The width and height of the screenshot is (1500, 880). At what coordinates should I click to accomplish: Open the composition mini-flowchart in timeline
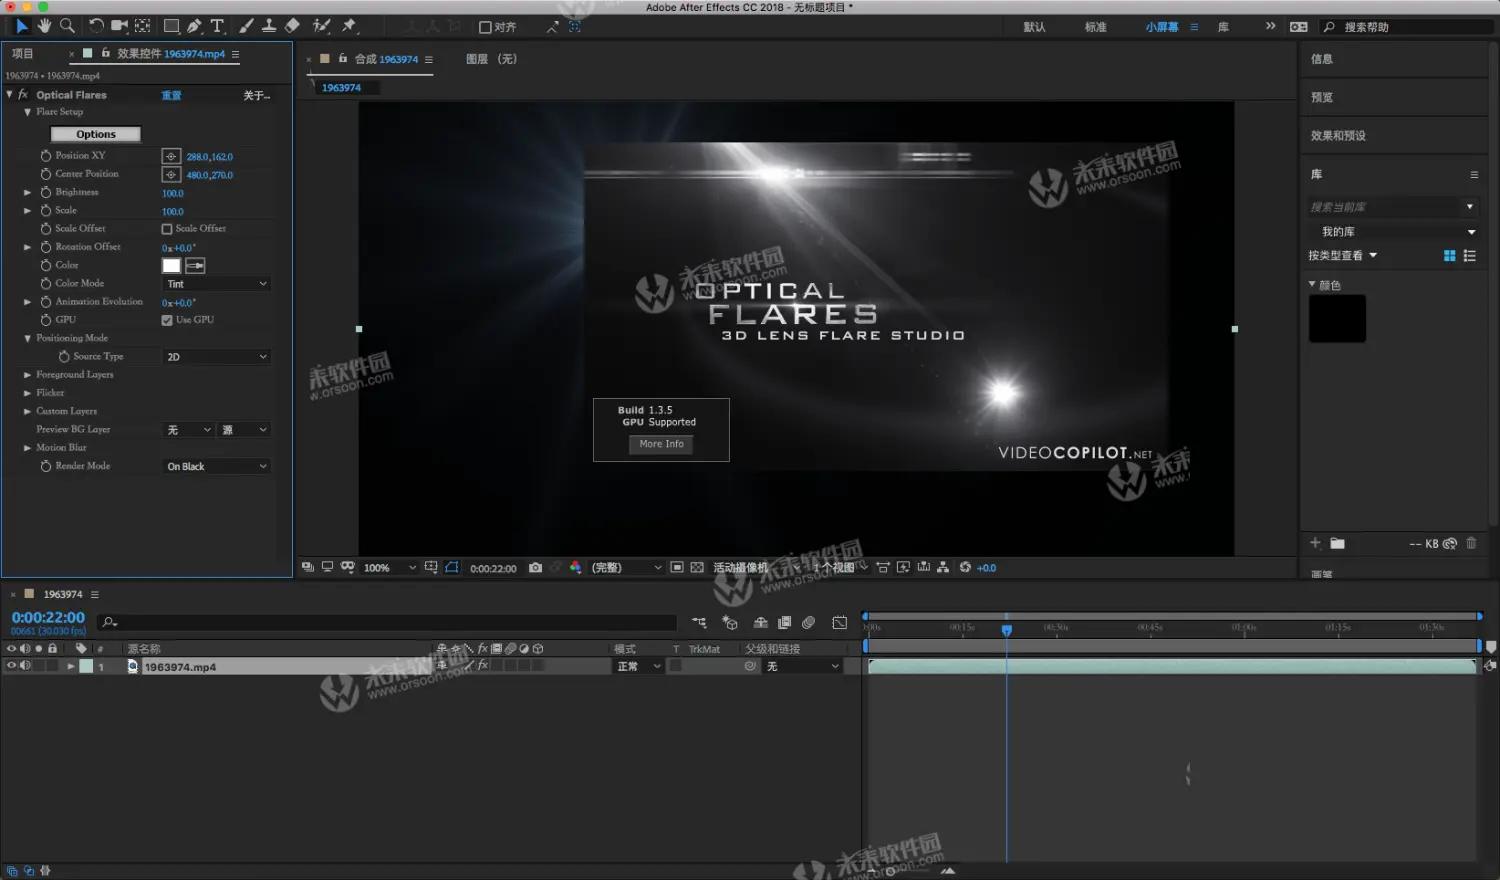click(699, 623)
